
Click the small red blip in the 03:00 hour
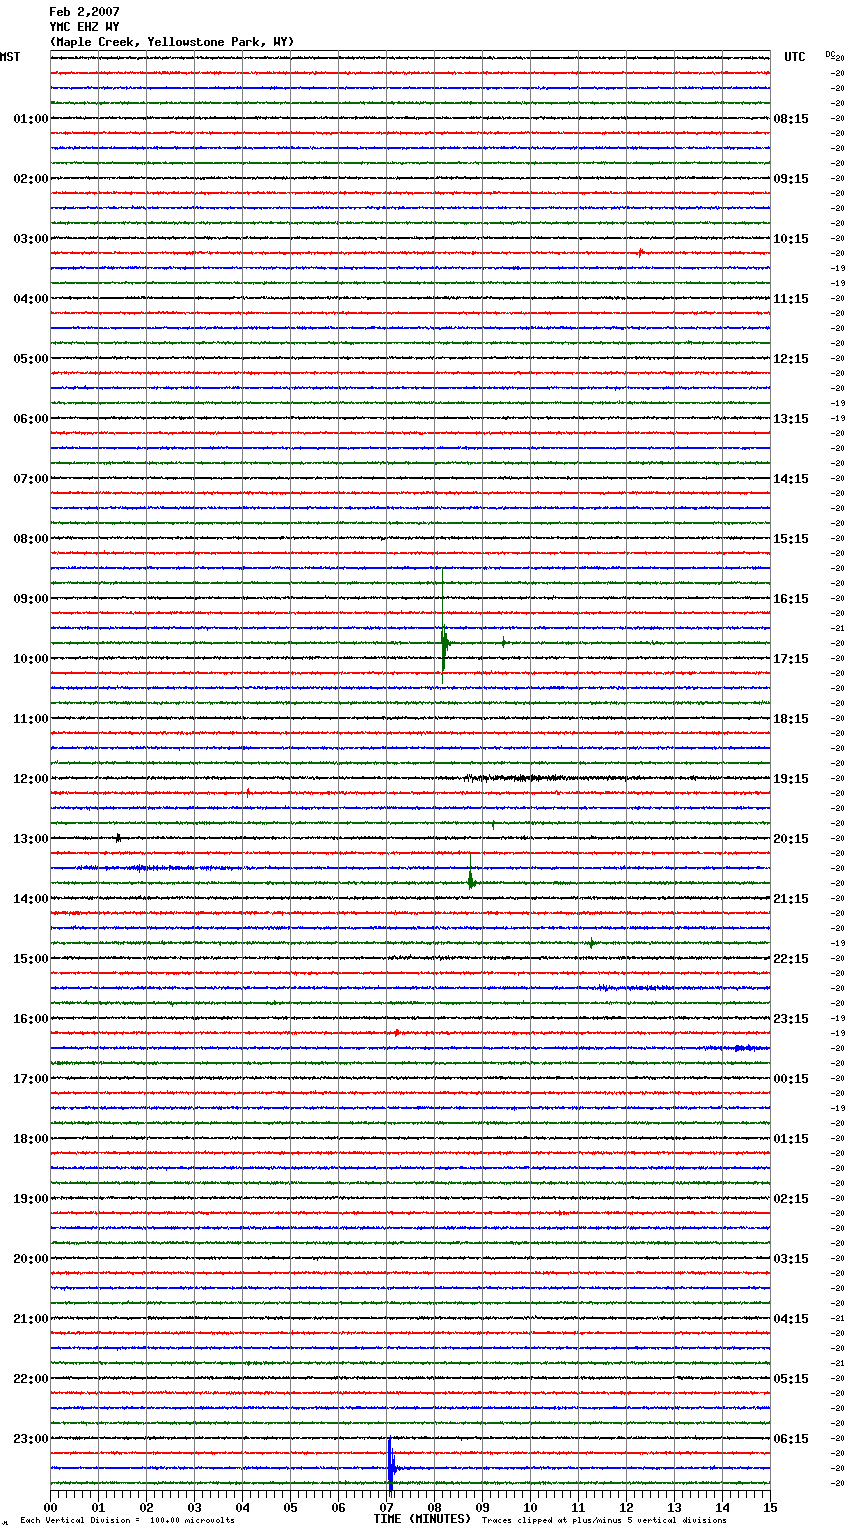tap(640, 252)
